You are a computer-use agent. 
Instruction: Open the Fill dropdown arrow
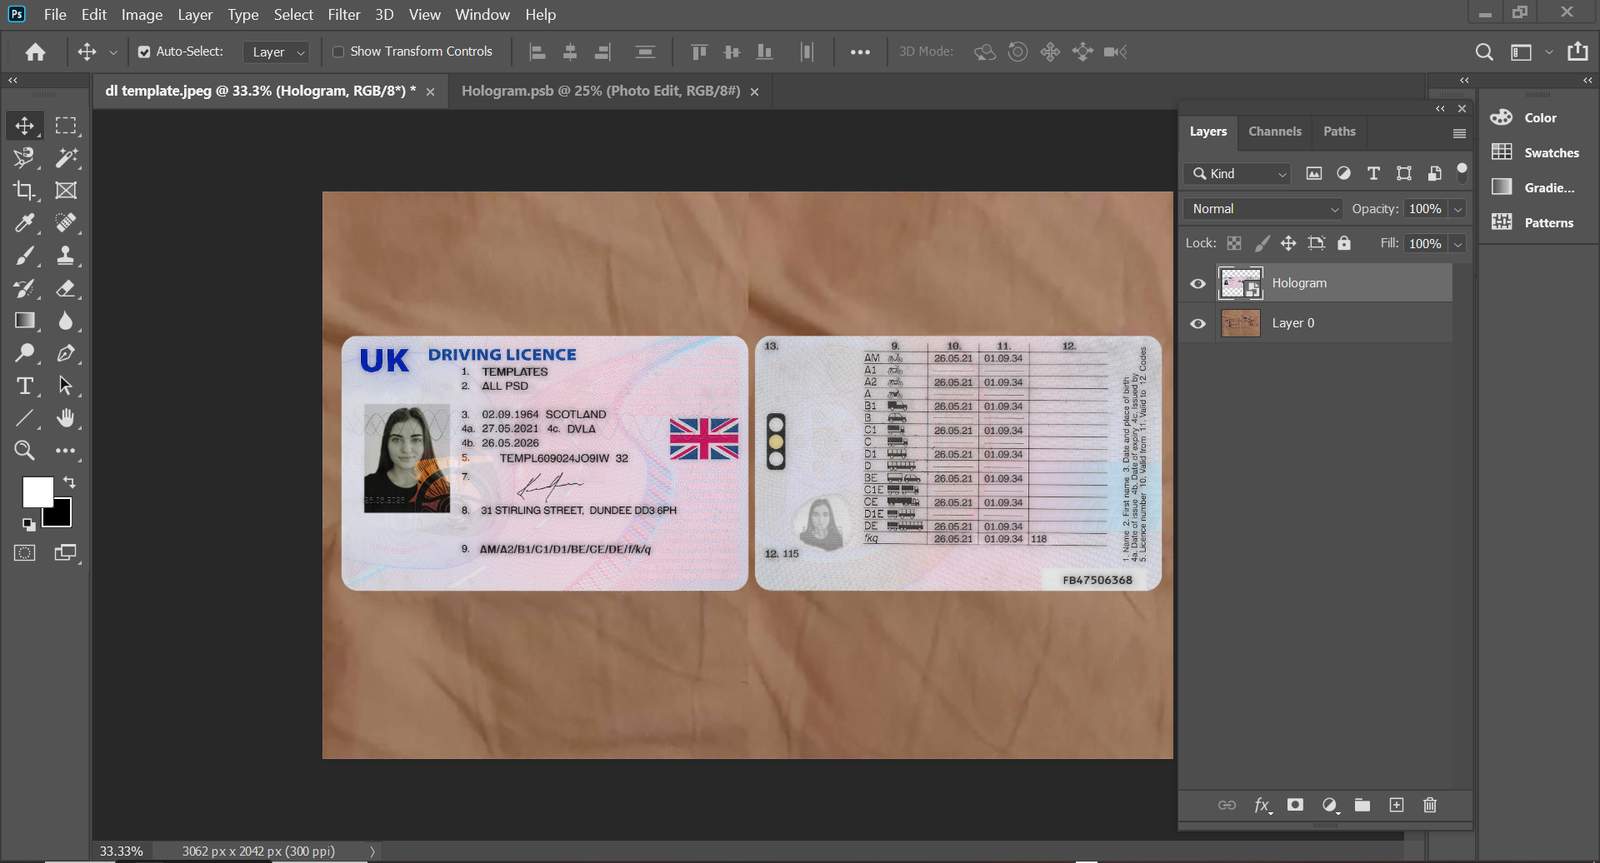(1458, 244)
